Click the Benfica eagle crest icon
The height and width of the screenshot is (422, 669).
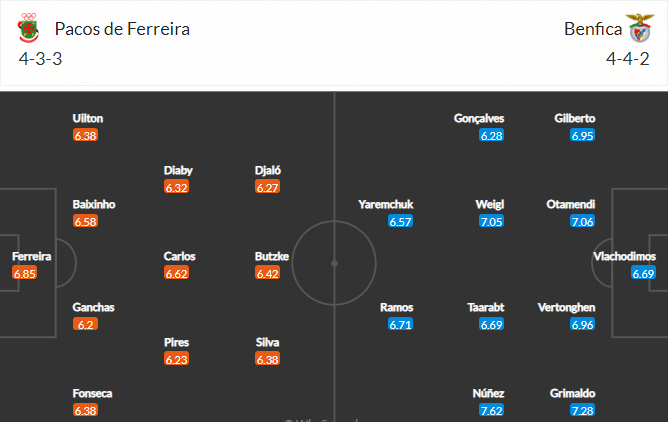coord(640,28)
